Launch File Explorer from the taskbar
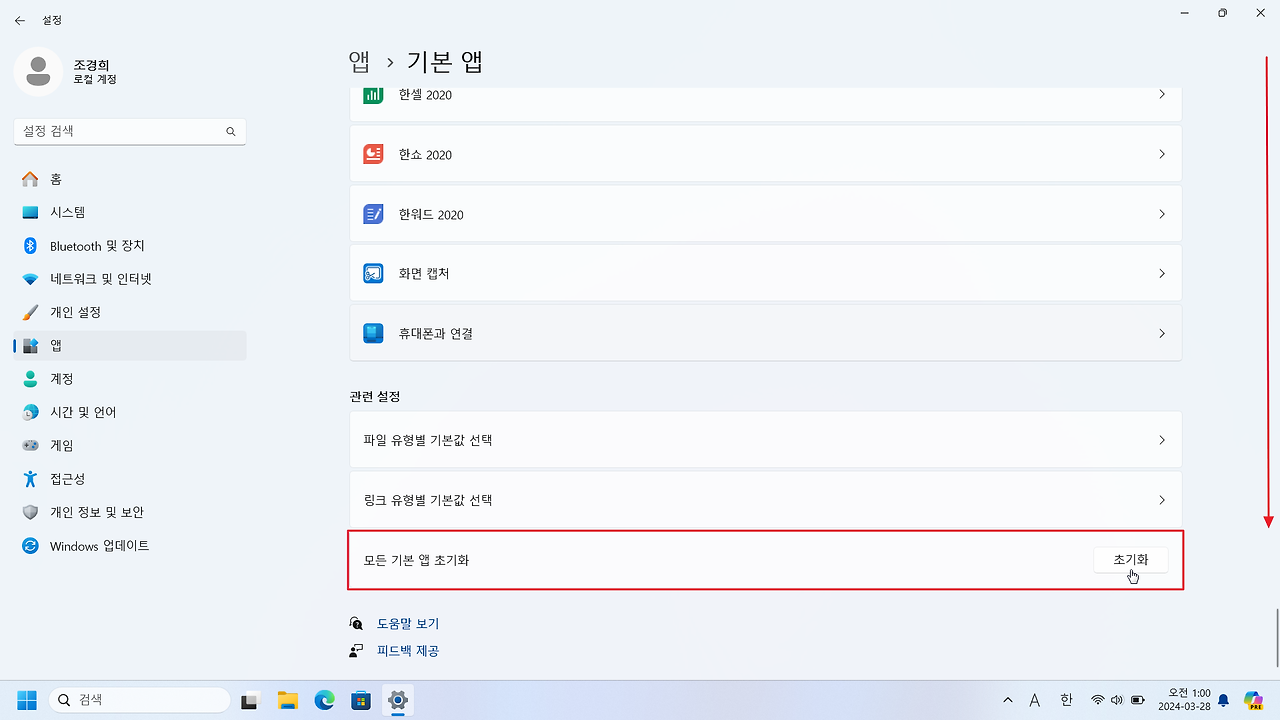The height and width of the screenshot is (720, 1280). pos(288,700)
